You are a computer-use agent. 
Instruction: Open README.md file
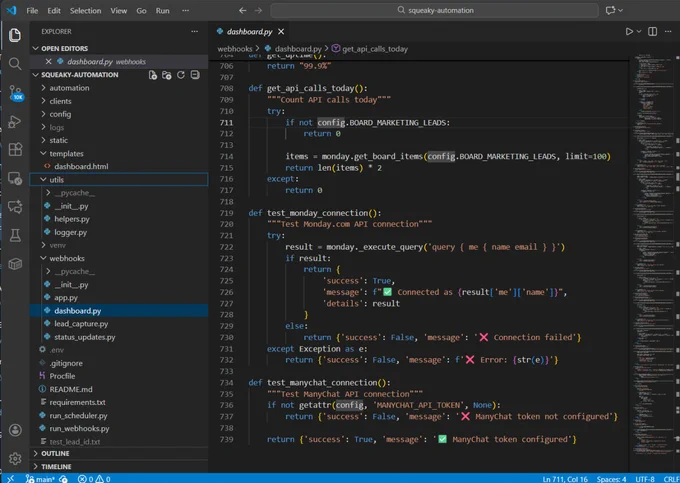(71, 389)
